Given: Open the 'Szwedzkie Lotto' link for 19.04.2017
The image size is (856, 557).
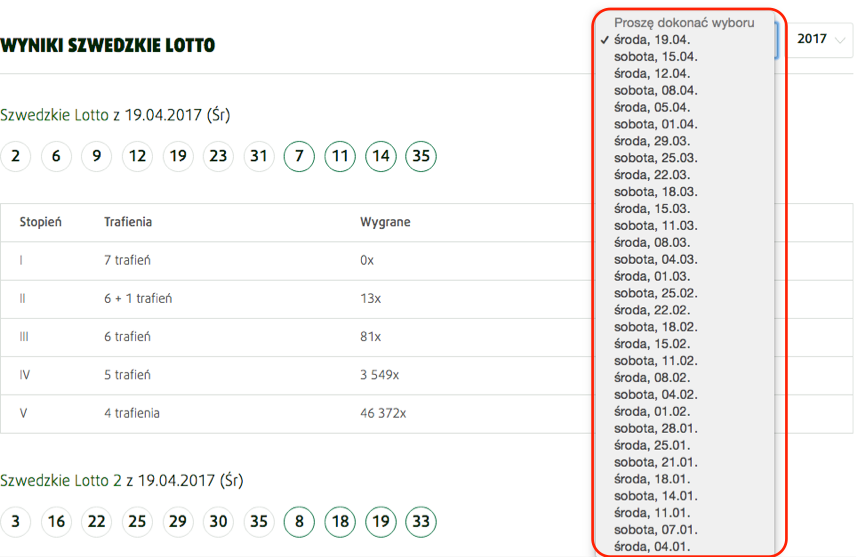Looking at the screenshot, I should click(x=55, y=115).
